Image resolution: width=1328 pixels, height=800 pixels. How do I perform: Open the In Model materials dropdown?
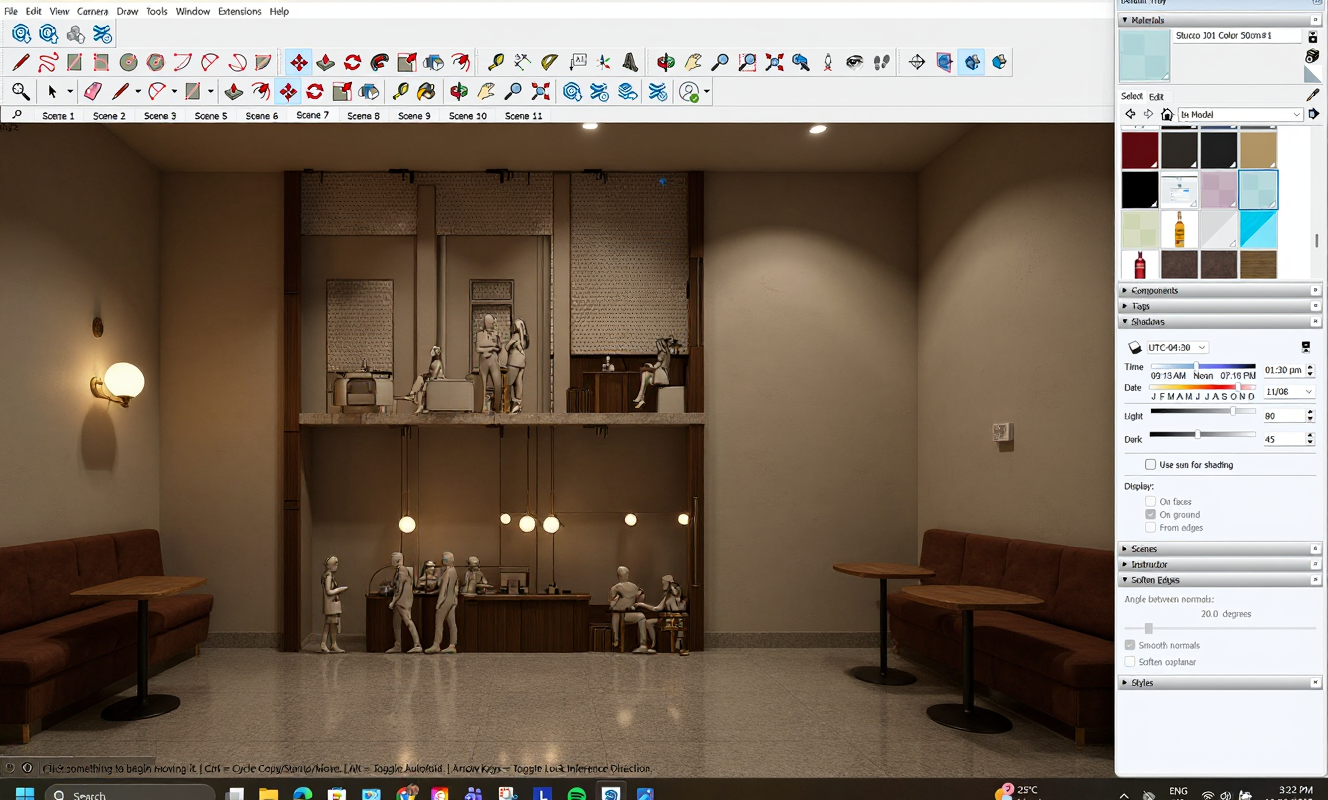pos(1240,114)
